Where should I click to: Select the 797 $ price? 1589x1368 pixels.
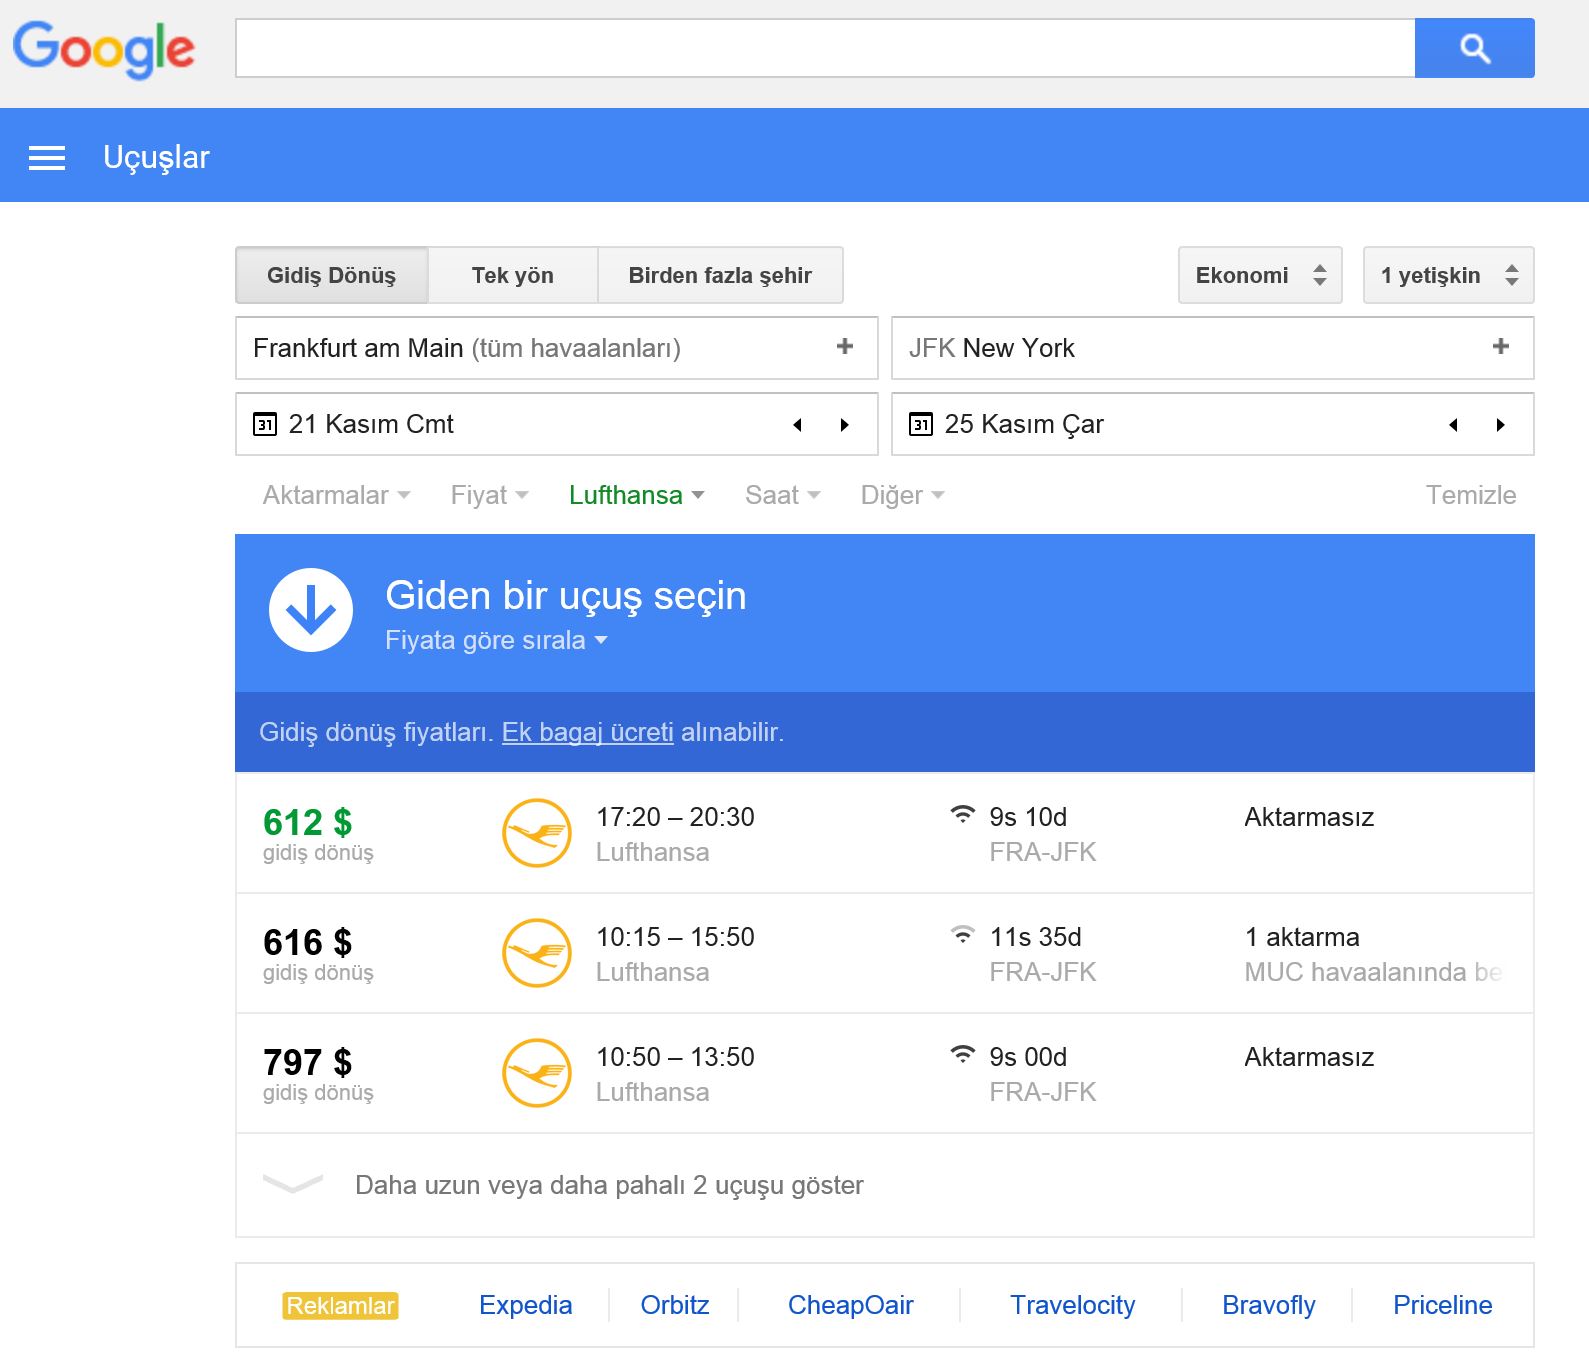308,1062
